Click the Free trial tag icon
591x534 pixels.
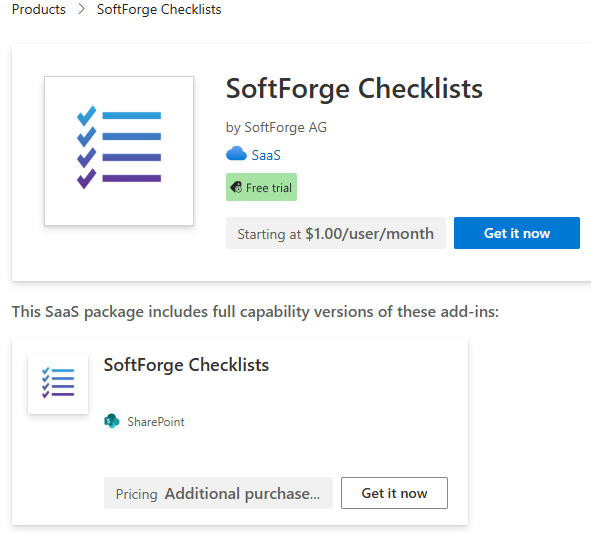(x=236, y=187)
